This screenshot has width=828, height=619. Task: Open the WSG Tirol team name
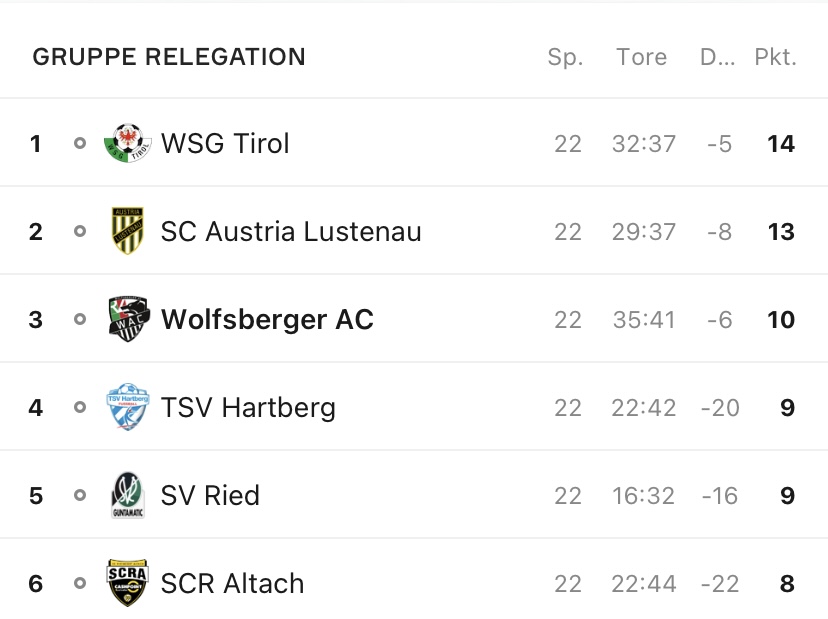click(225, 143)
